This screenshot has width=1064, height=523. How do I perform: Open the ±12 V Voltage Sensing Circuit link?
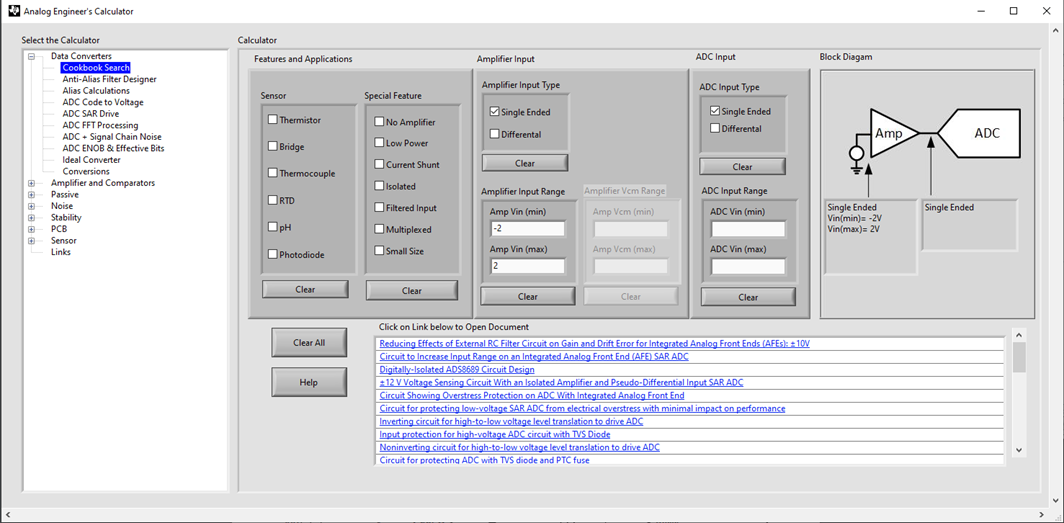tap(561, 383)
